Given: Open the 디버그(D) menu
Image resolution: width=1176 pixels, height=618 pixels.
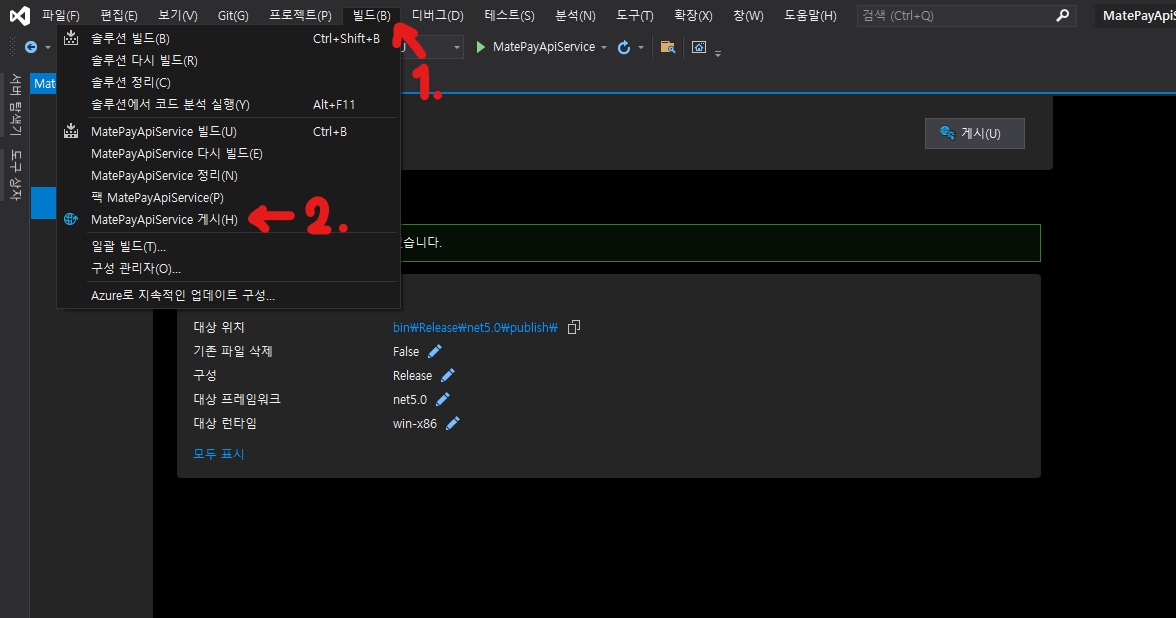Looking at the screenshot, I should (437, 15).
